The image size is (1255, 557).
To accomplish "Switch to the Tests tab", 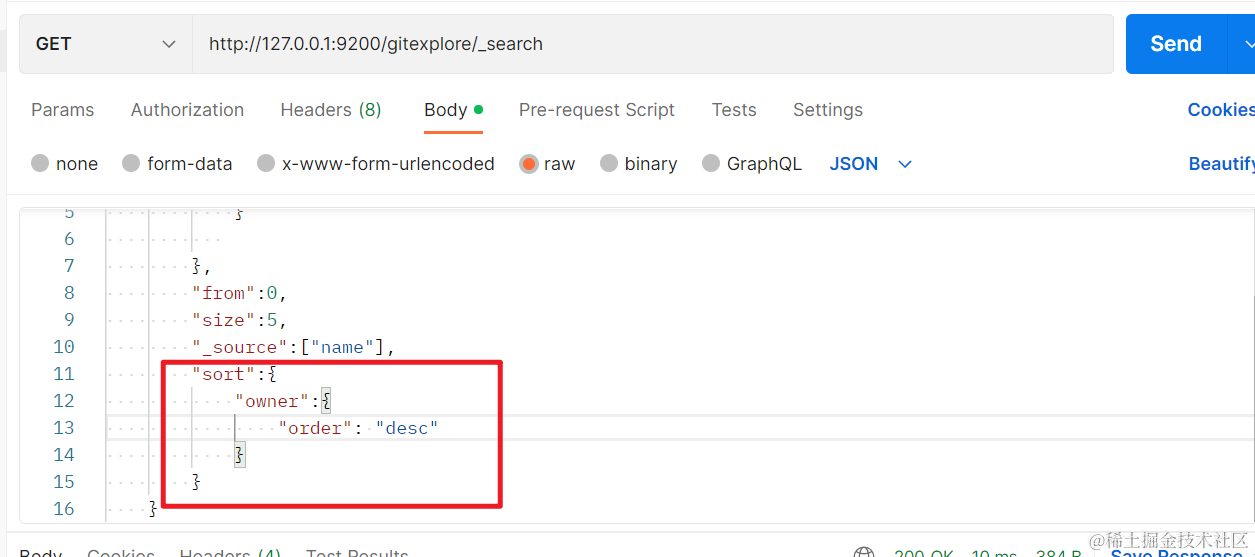I will 734,110.
